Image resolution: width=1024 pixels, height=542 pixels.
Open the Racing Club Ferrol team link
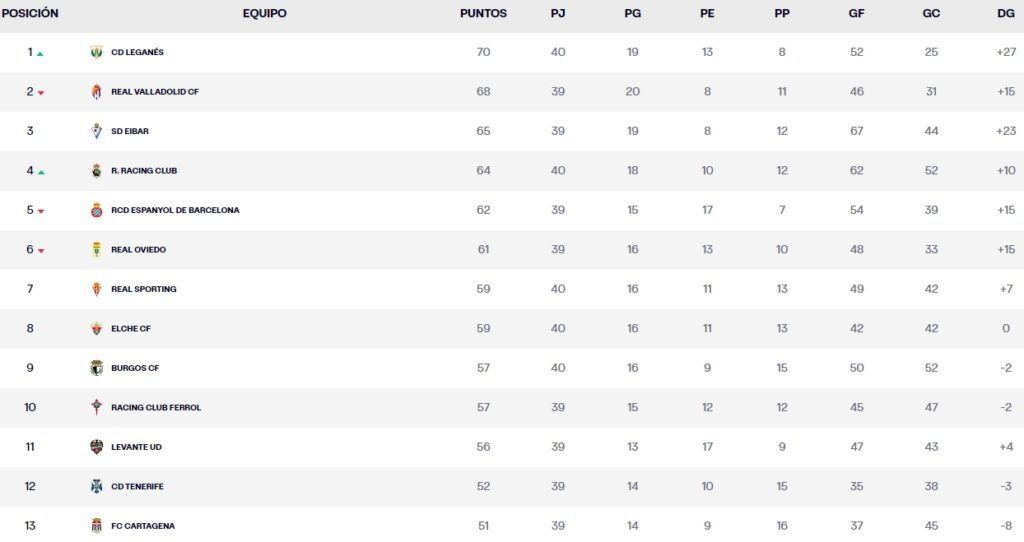coord(155,408)
